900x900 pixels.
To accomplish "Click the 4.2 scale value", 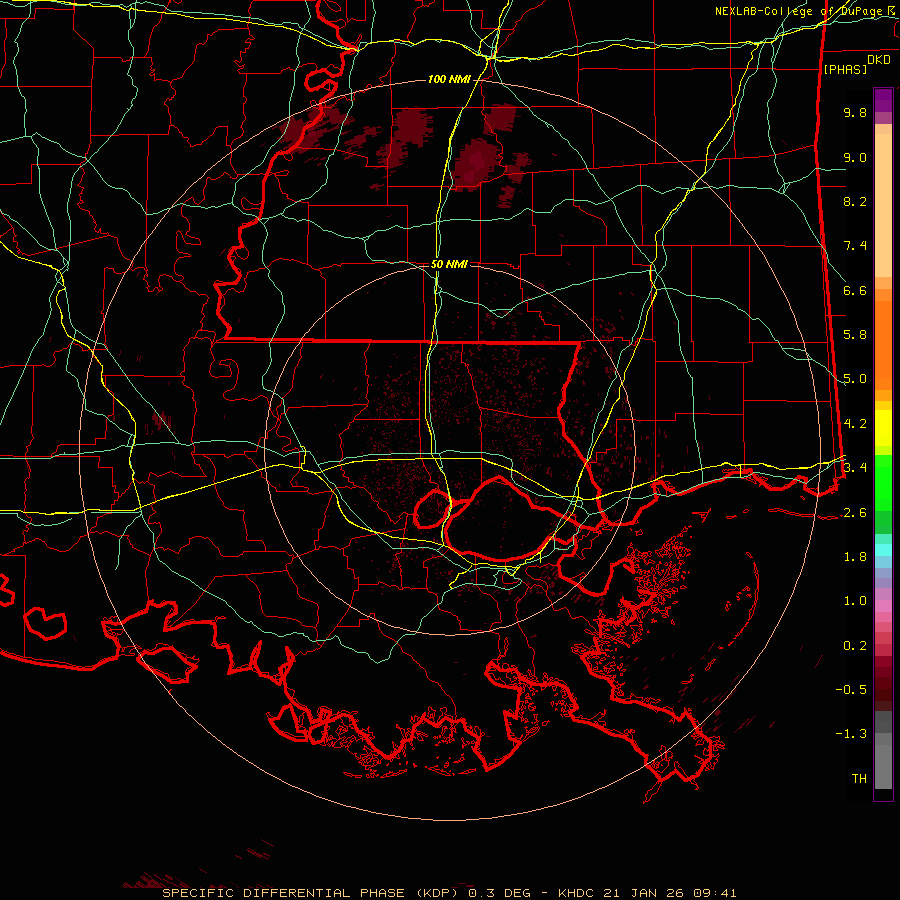I will [x=855, y=424].
